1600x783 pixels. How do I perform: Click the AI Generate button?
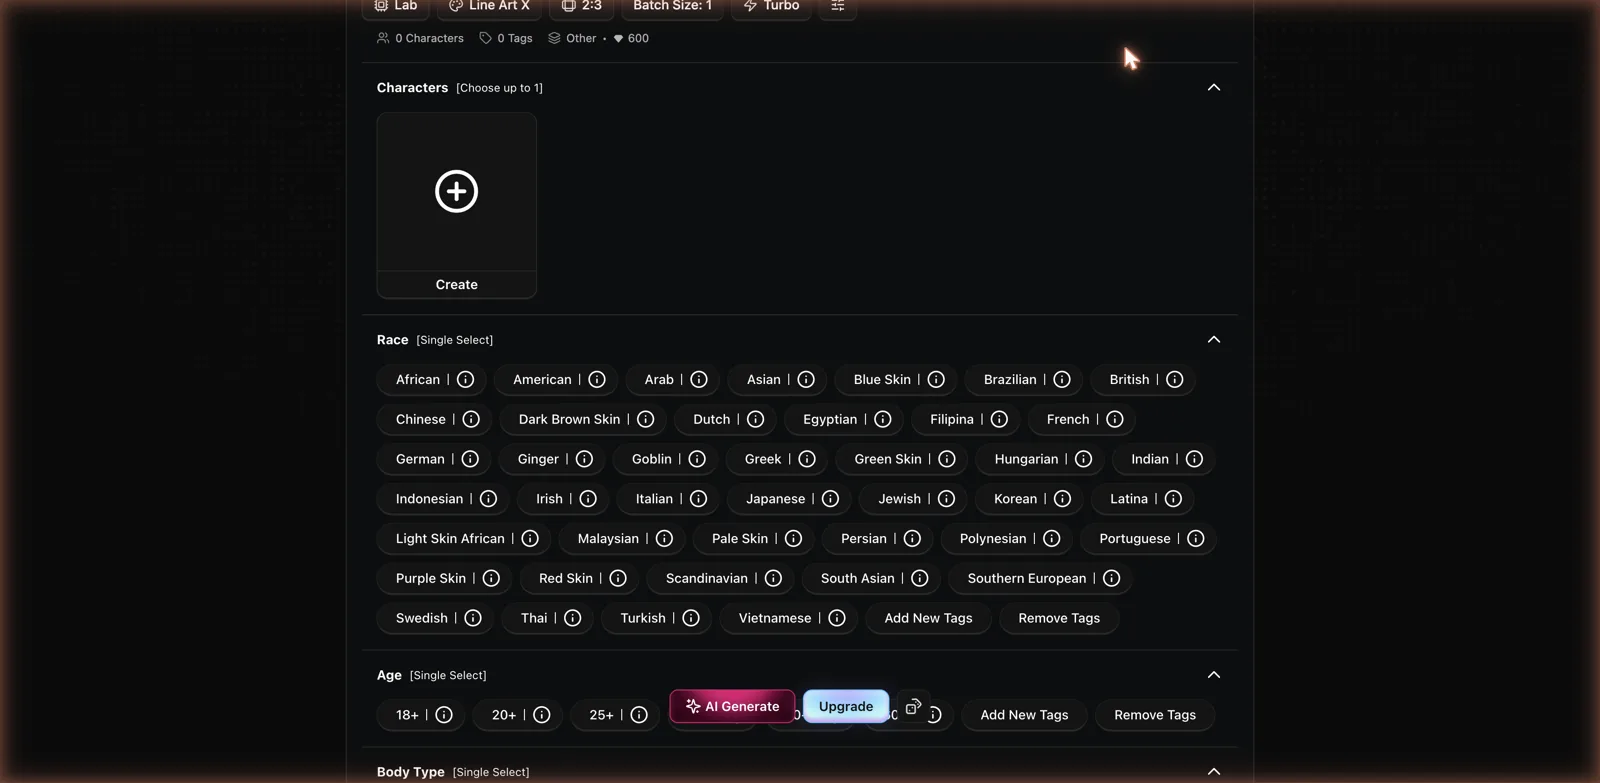click(x=732, y=706)
